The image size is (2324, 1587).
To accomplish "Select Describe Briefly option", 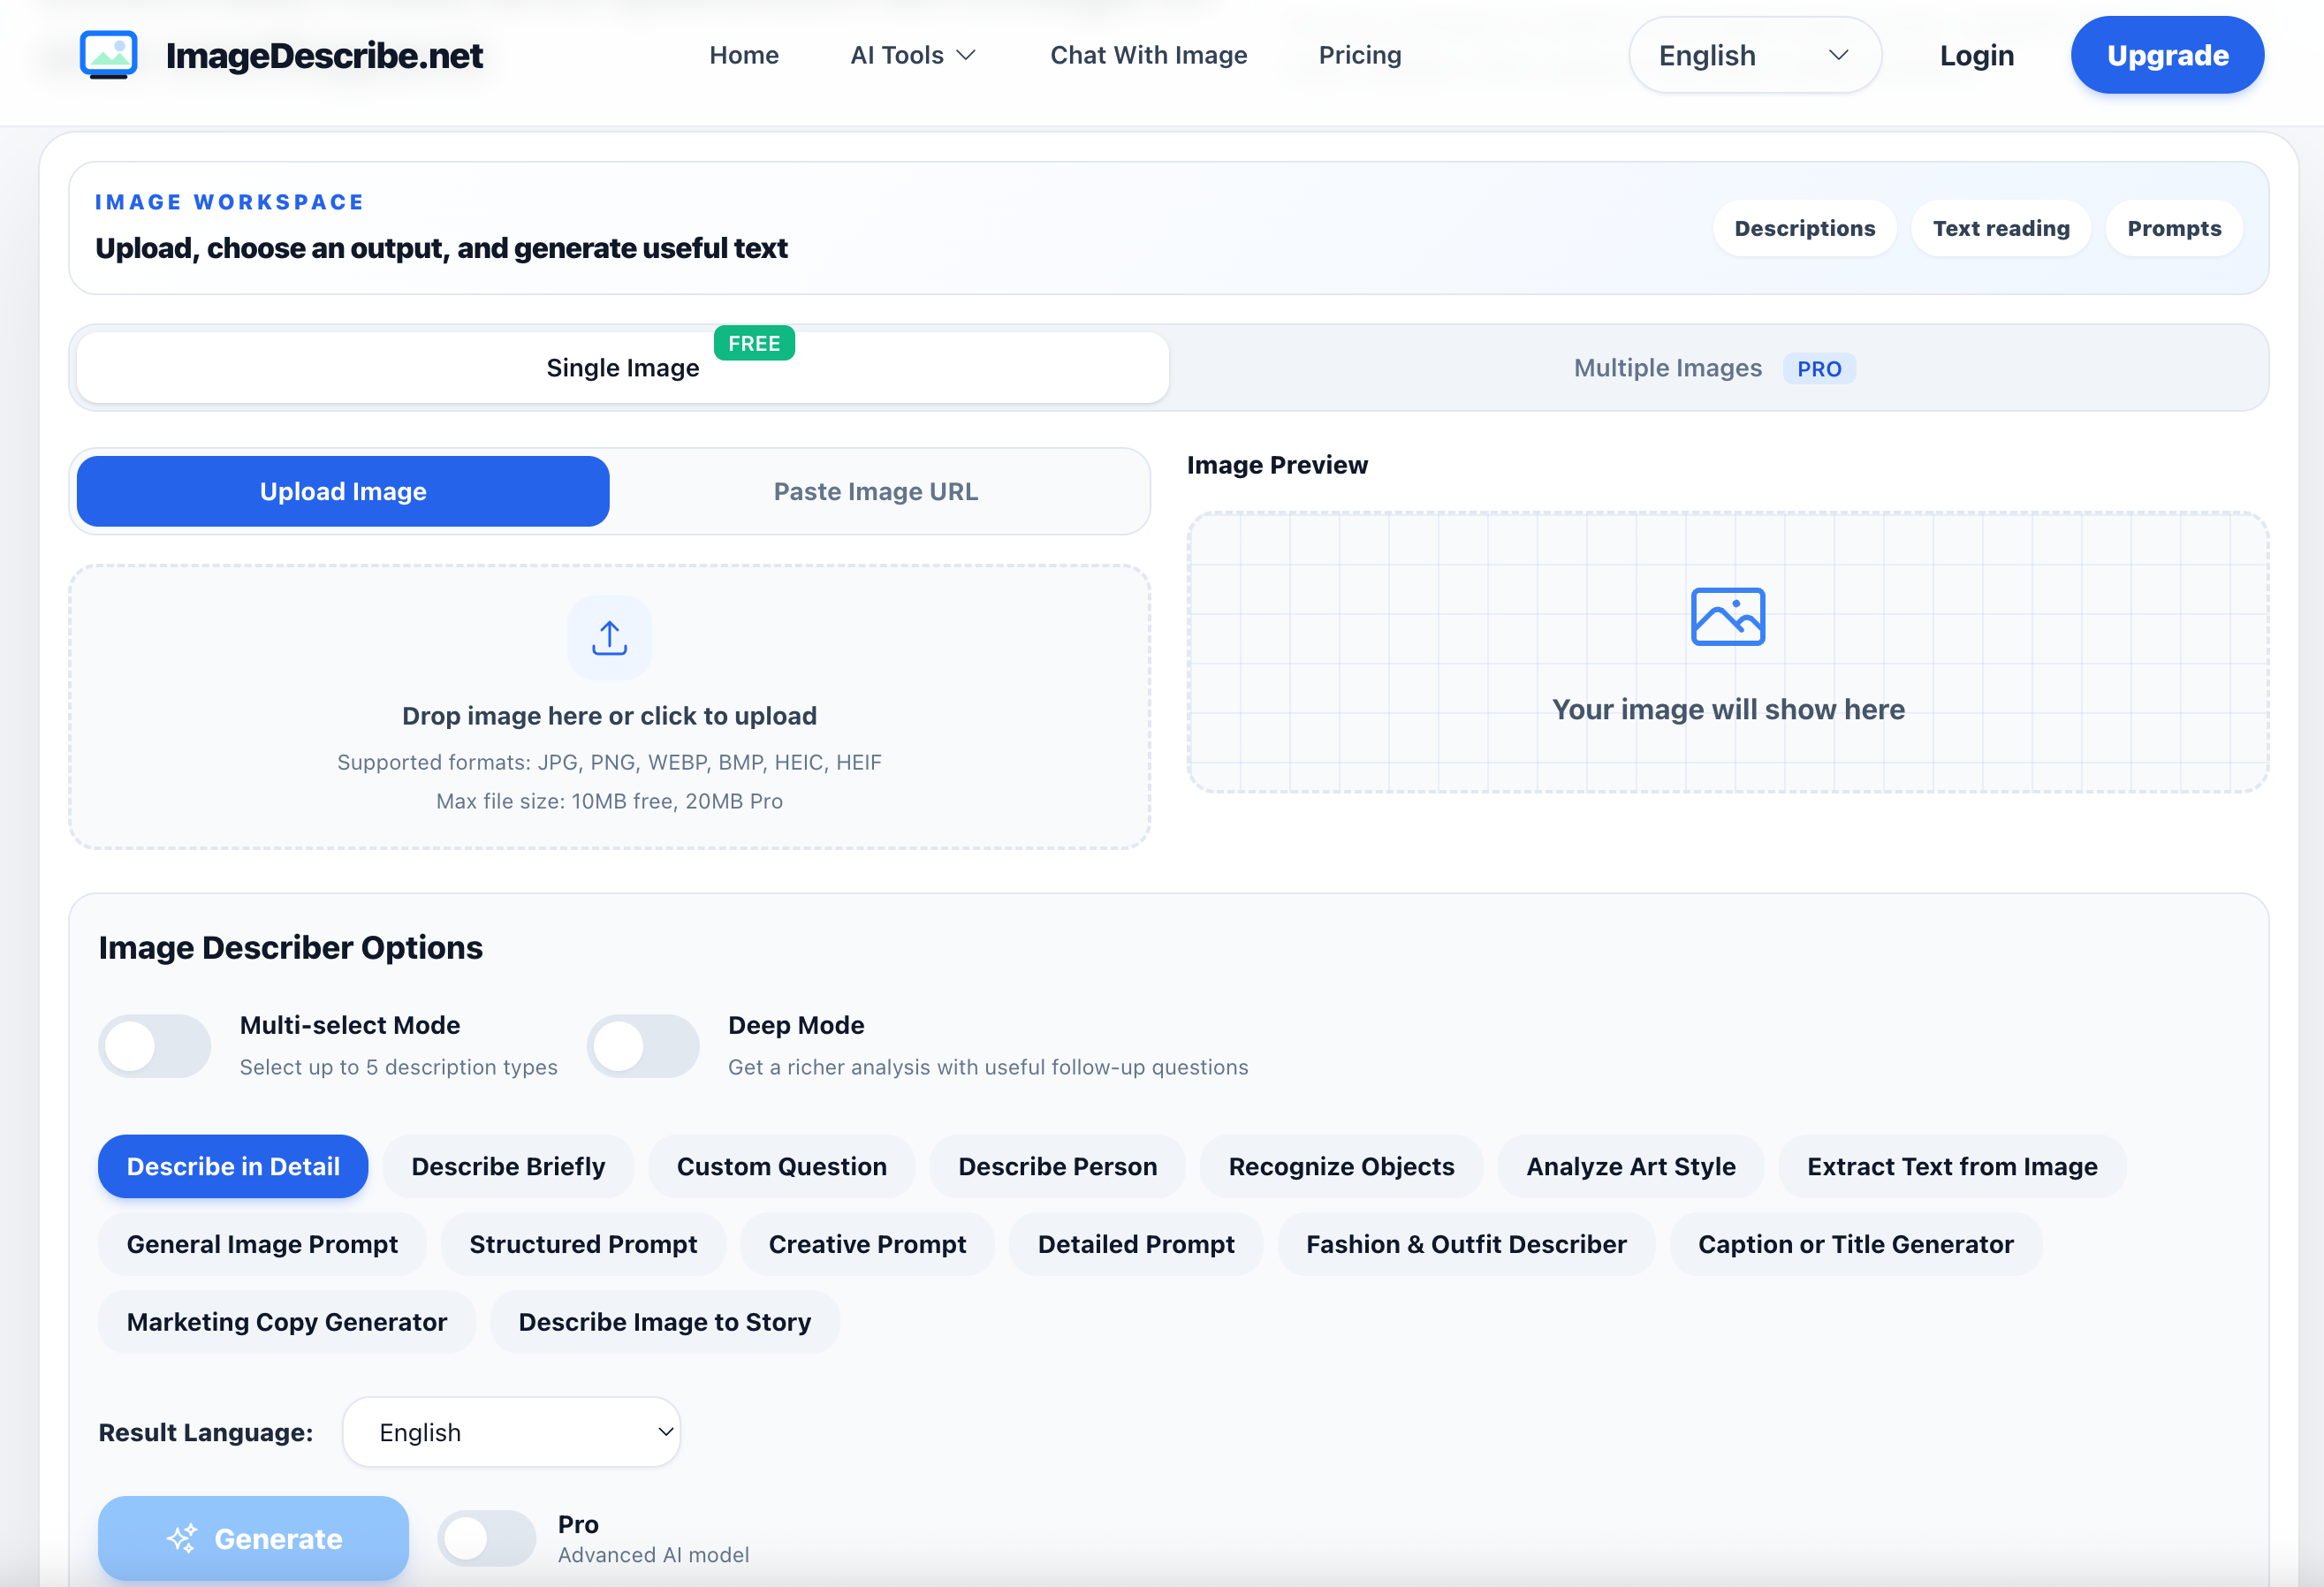I will 508,1166.
